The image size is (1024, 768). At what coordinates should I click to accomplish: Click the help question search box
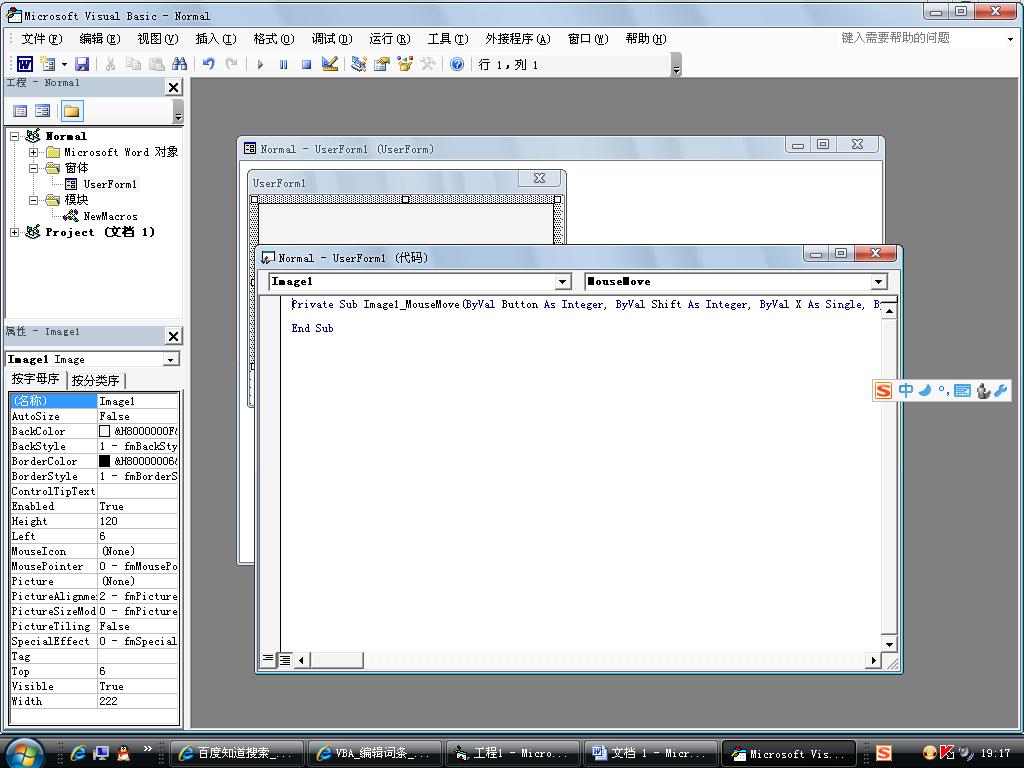coord(920,38)
